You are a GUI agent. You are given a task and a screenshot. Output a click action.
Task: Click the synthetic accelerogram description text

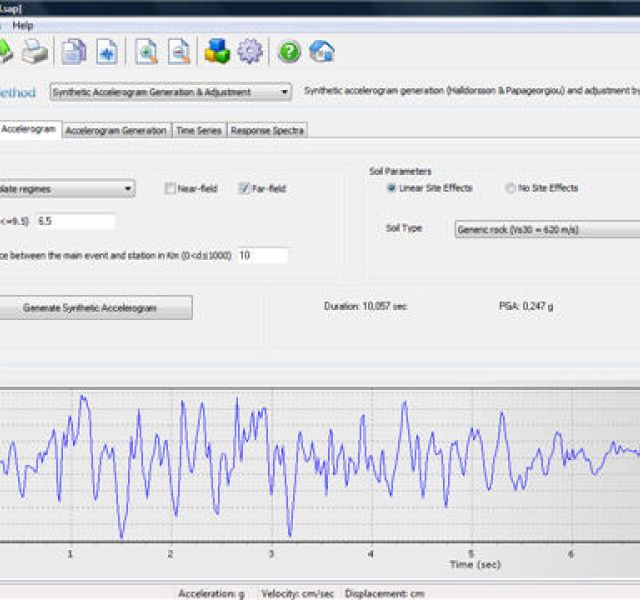[472, 91]
